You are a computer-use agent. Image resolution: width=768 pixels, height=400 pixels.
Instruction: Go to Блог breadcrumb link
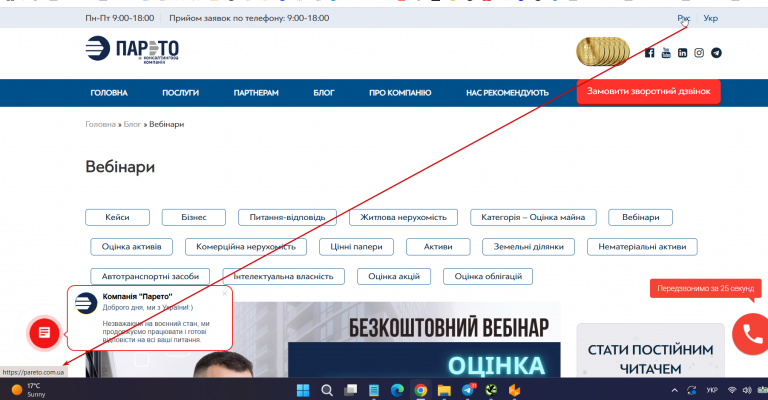pyautogui.click(x=132, y=124)
